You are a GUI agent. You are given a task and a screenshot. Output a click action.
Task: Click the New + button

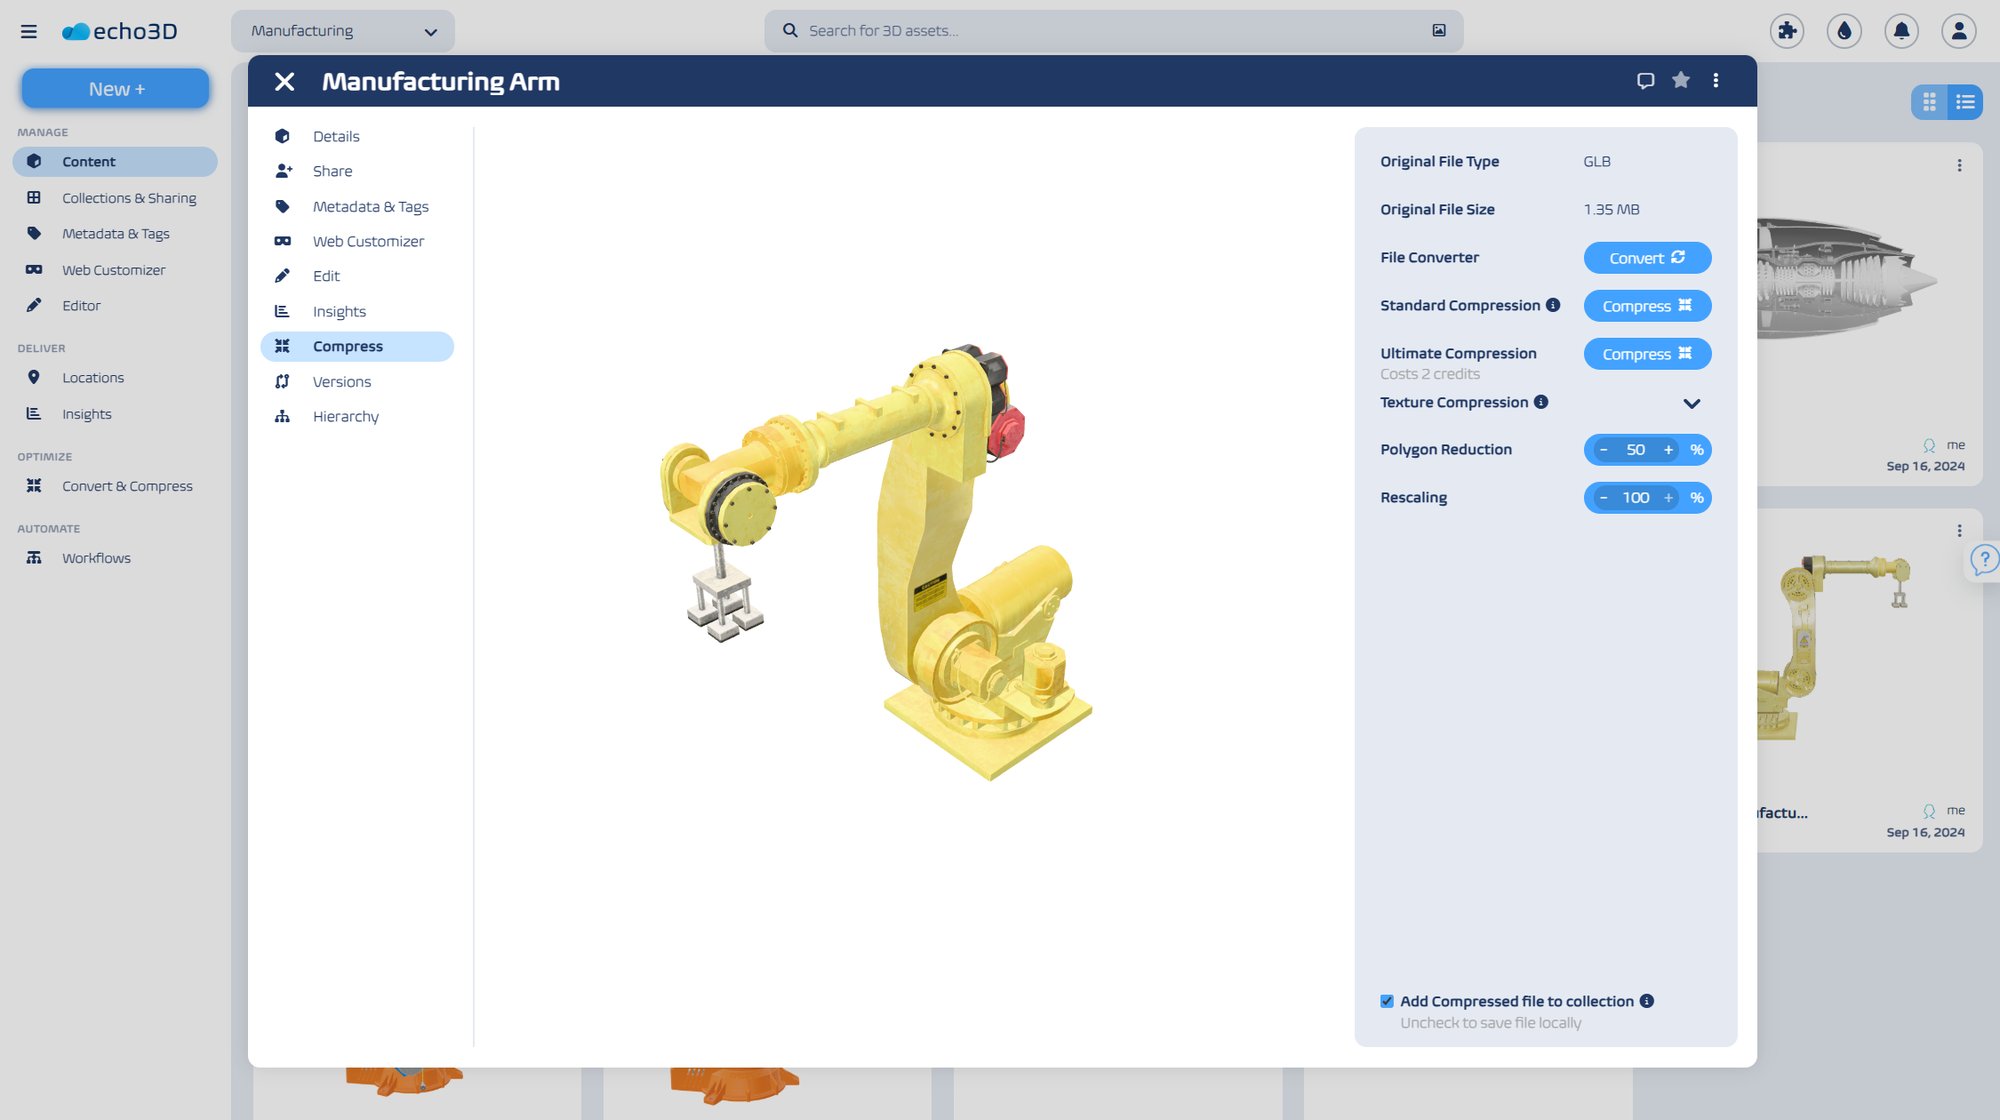[x=116, y=88]
